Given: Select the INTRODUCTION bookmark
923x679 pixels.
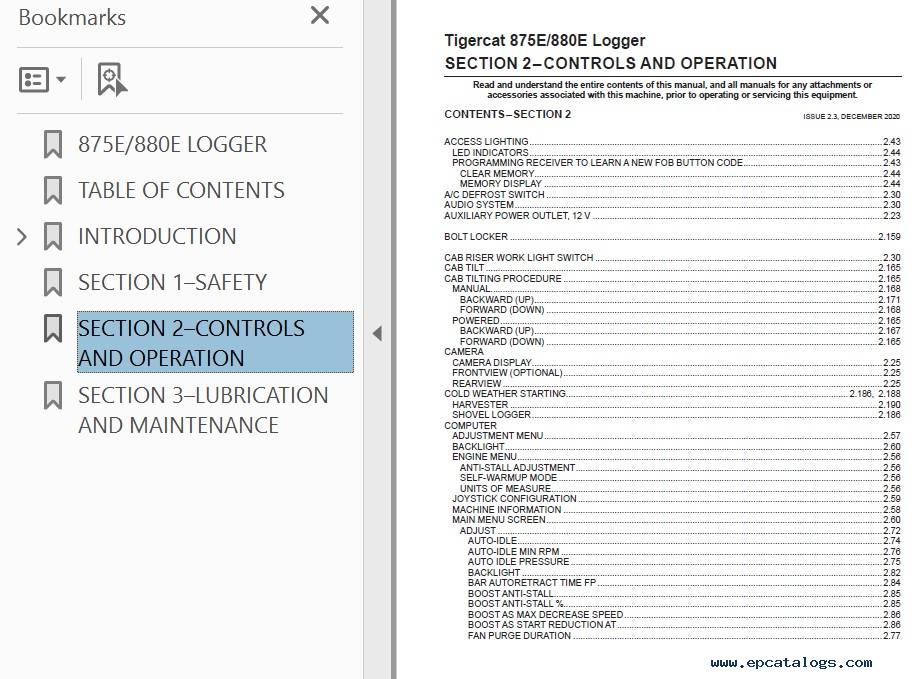Looking at the screenshot, I should 157,236.
